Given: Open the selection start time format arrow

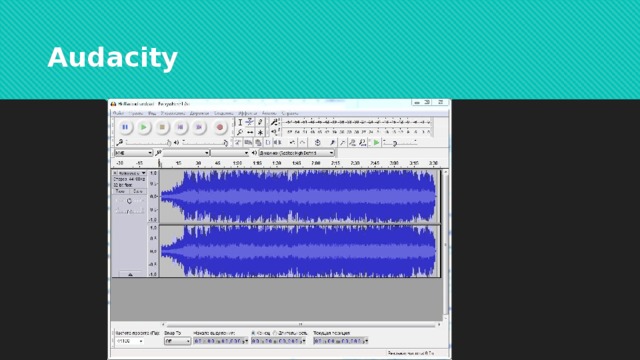Looking at the screenshot, I should pyautogui.click(x=246, y=341).
